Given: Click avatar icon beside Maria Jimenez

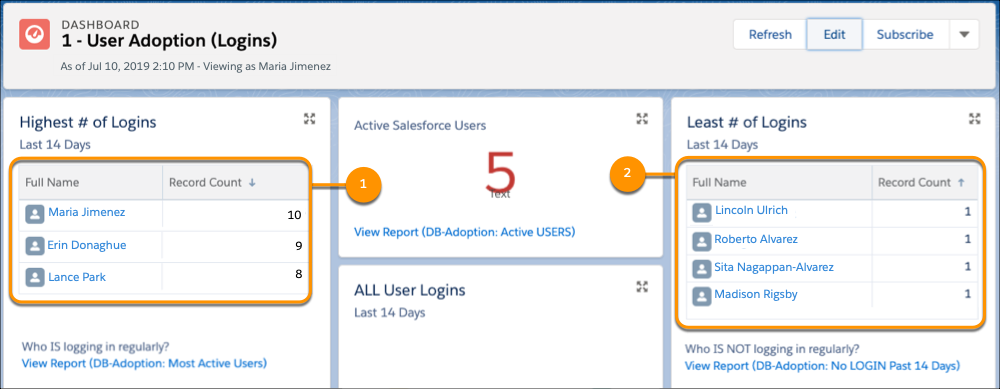Looking at the screenshot, I should 34,214.
